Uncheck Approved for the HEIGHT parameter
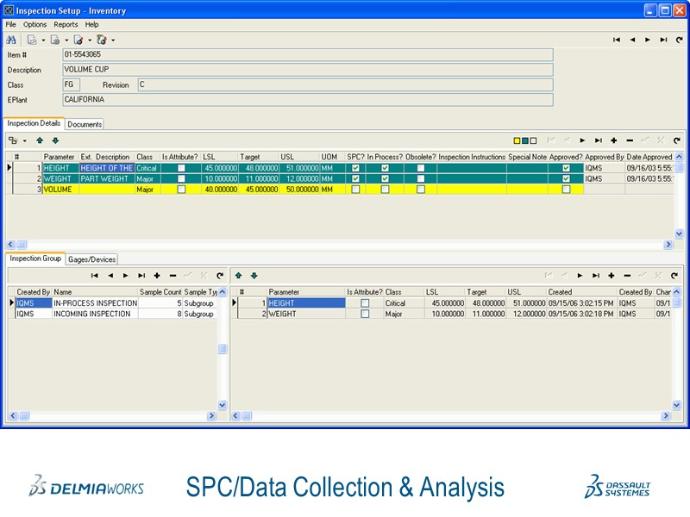The width and height of the screenshot is (690, 517). click(x=566, y=168)
